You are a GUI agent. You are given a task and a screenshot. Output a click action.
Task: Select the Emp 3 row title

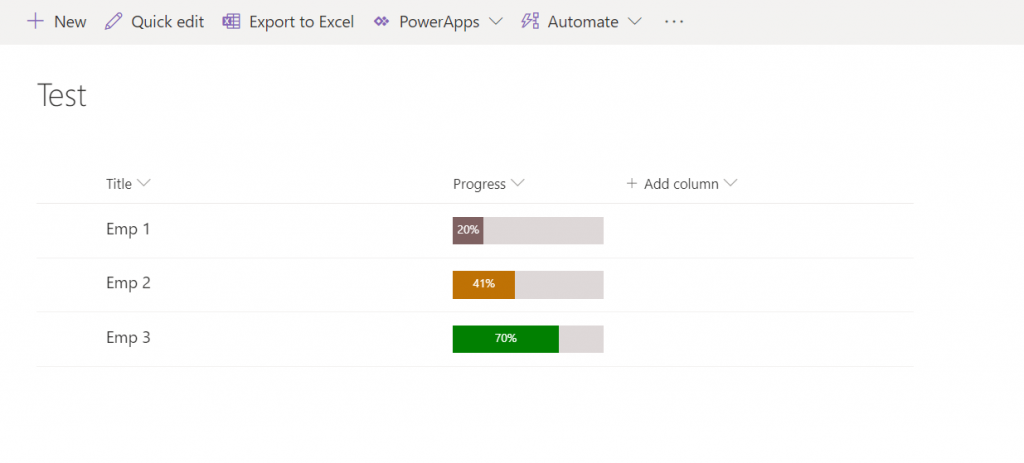(x=128, y=338)
